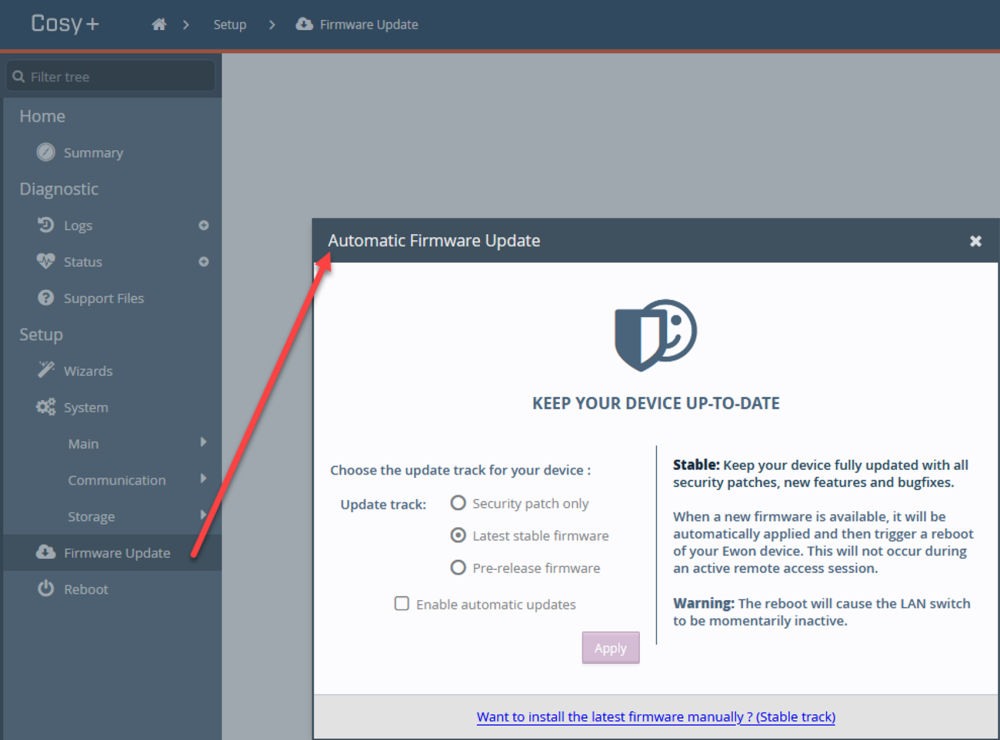Click the home icon in breadcrumb
The width and height of the screenshot is (1000, 740).
[159, 24]
